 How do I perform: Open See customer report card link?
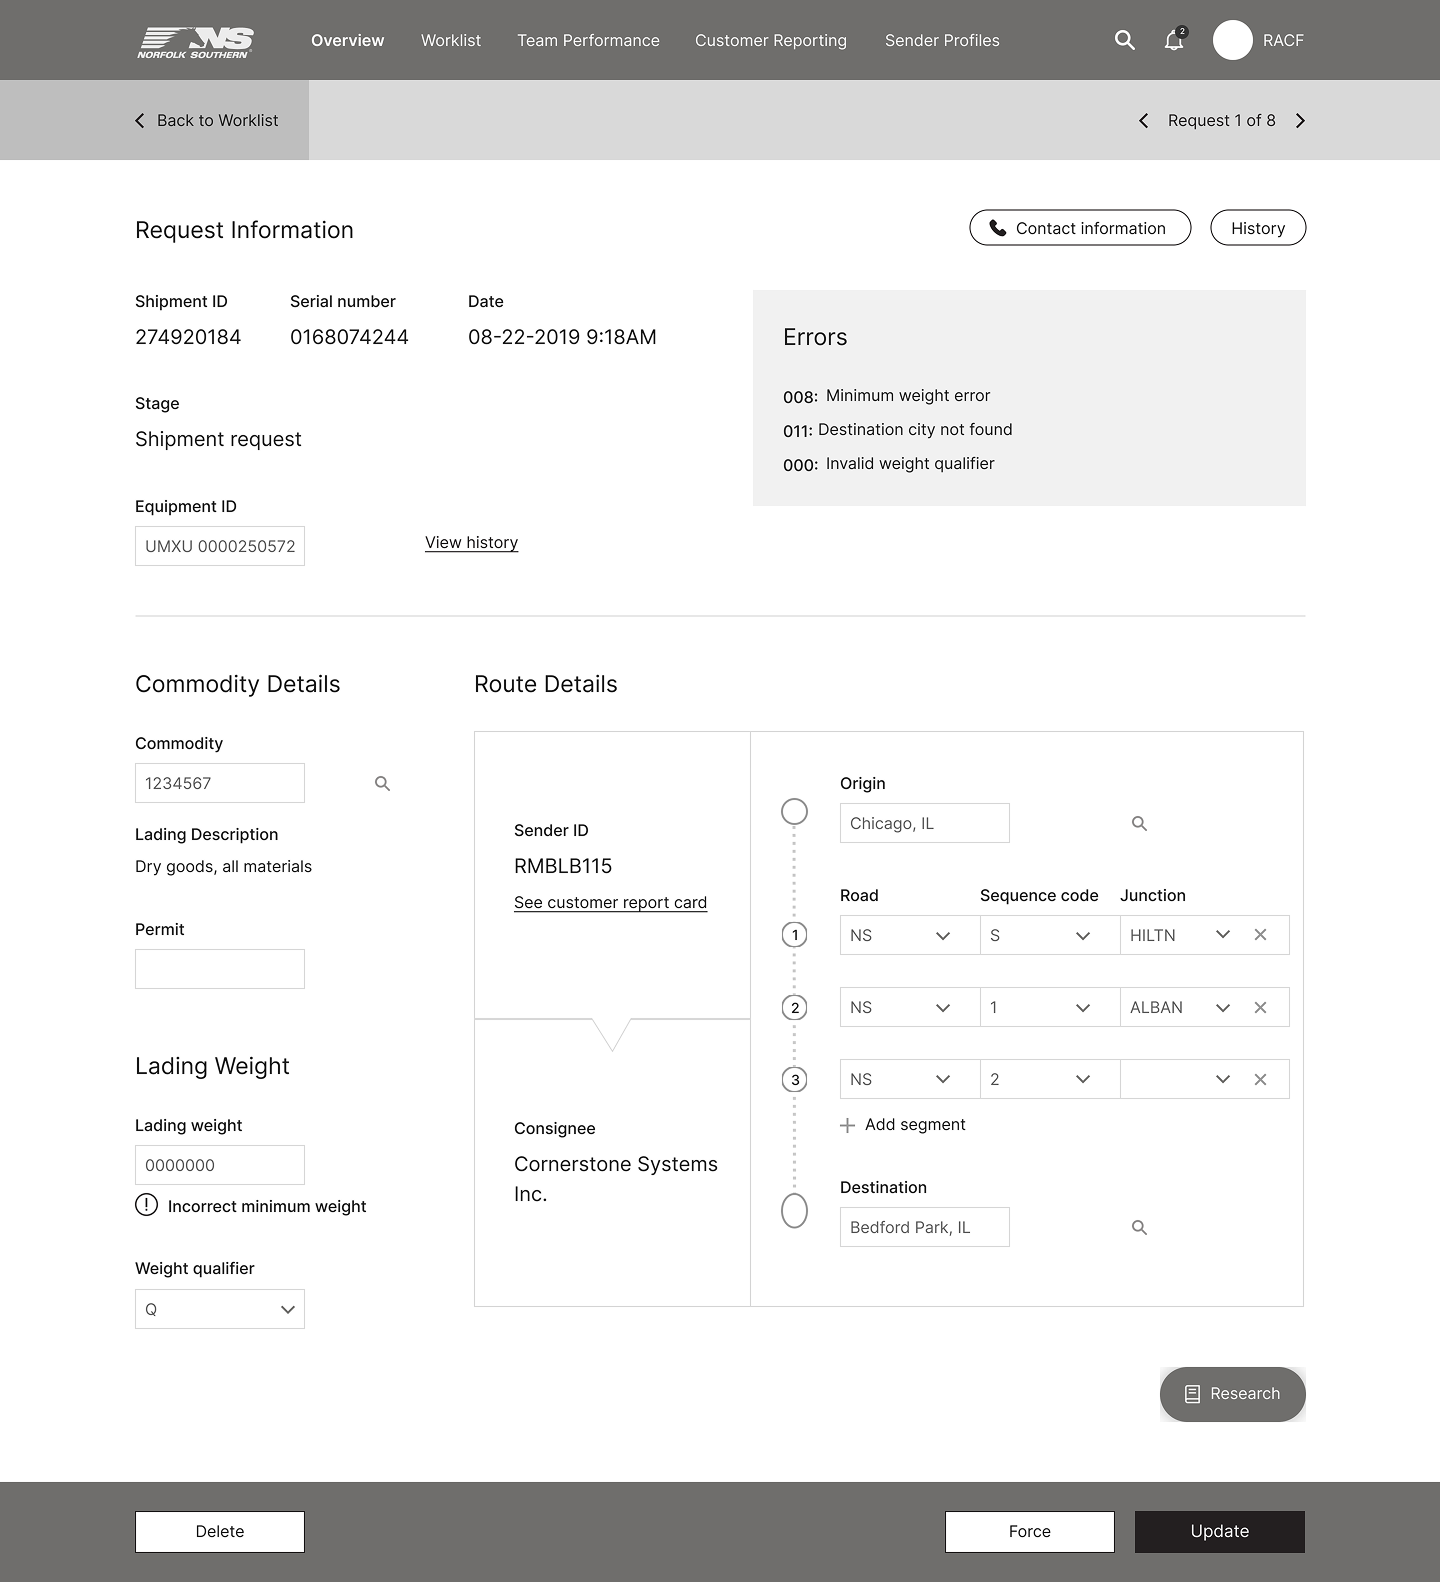click(610, 902)
